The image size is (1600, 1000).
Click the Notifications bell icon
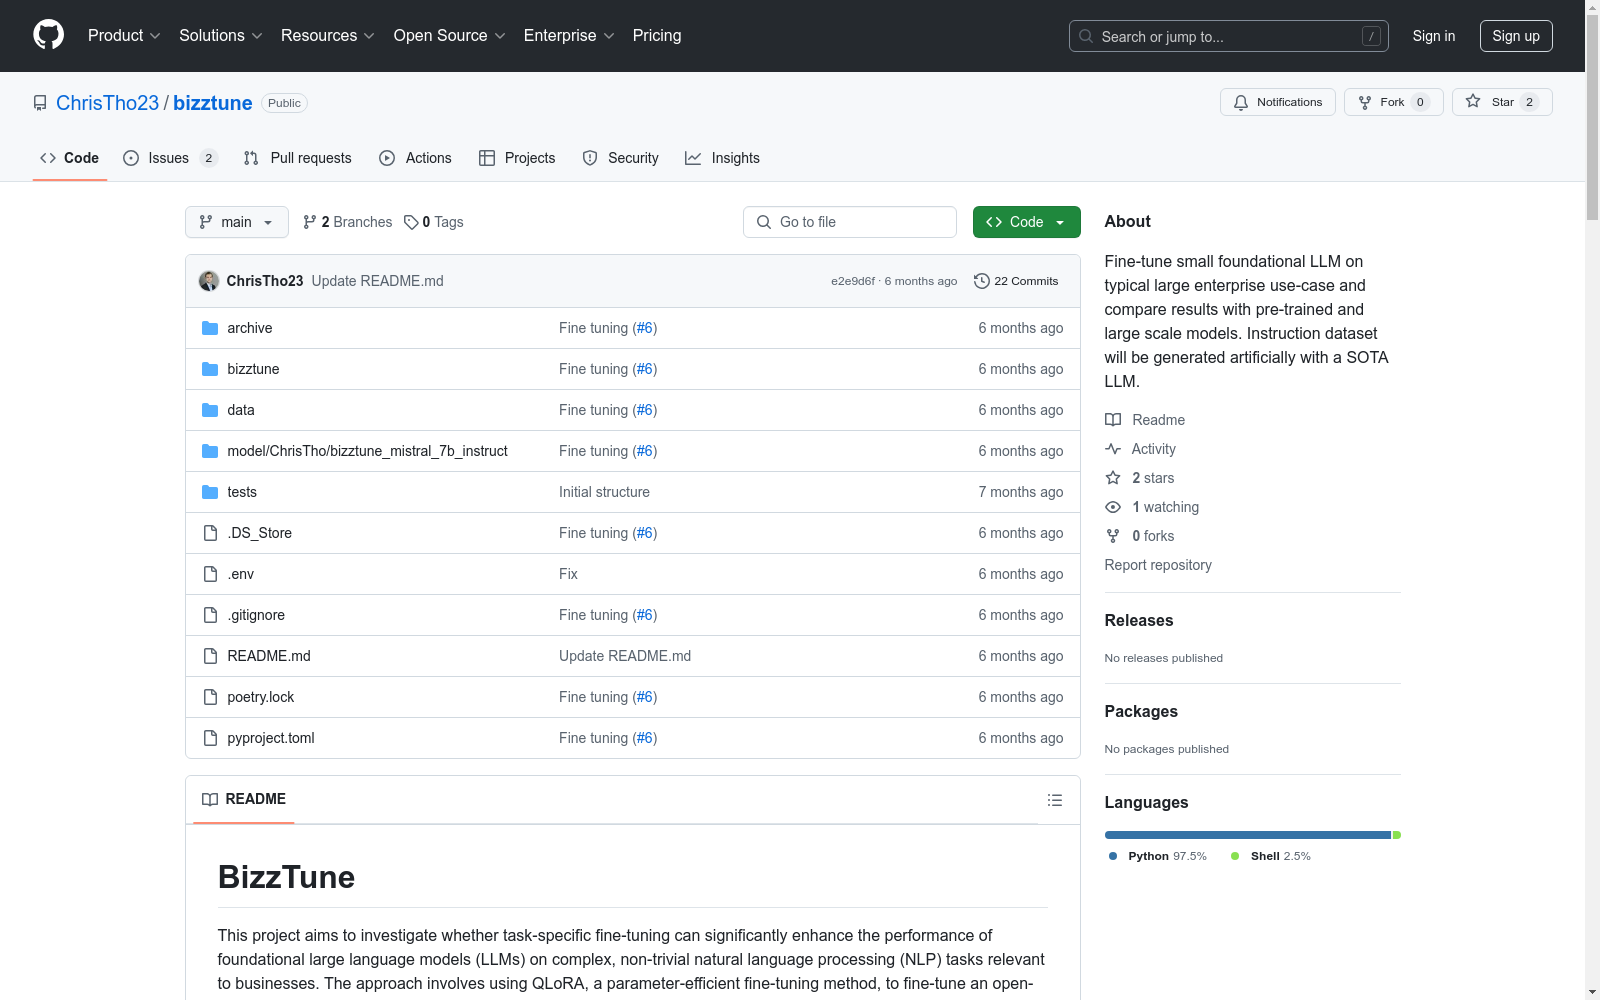click(x=1241, y=102)
